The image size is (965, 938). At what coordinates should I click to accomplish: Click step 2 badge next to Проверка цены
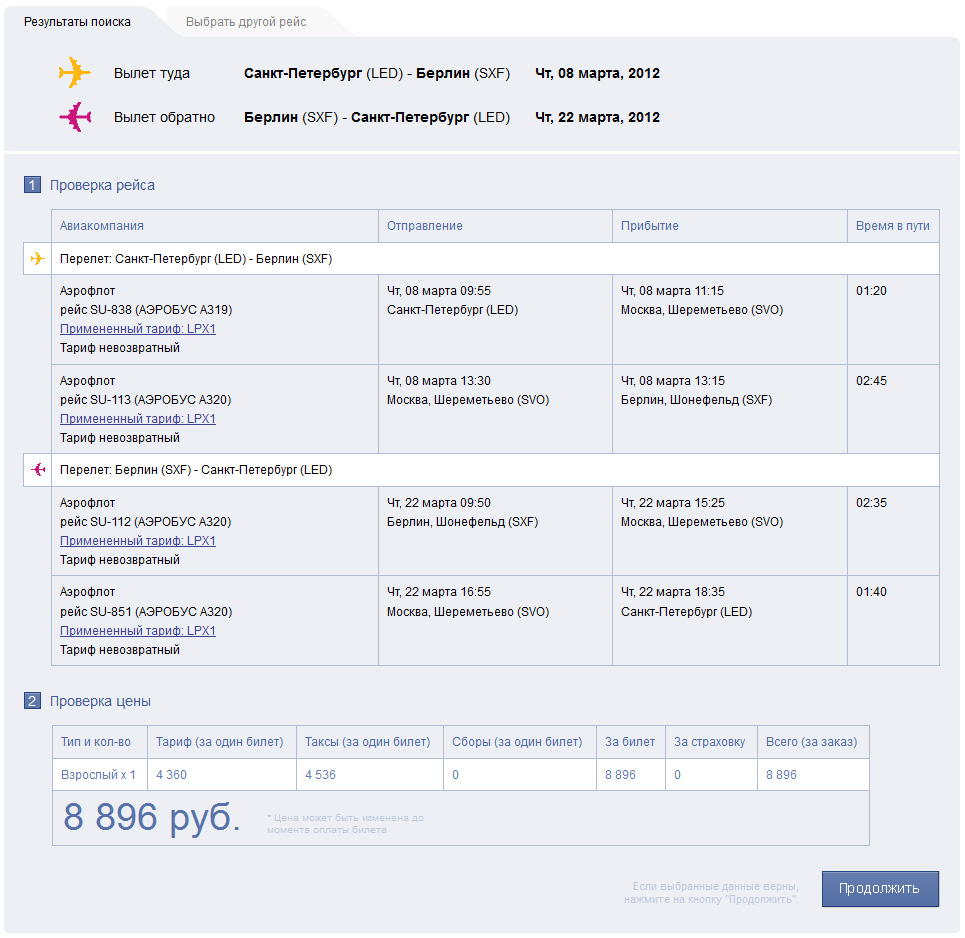(x=33, y=701)
